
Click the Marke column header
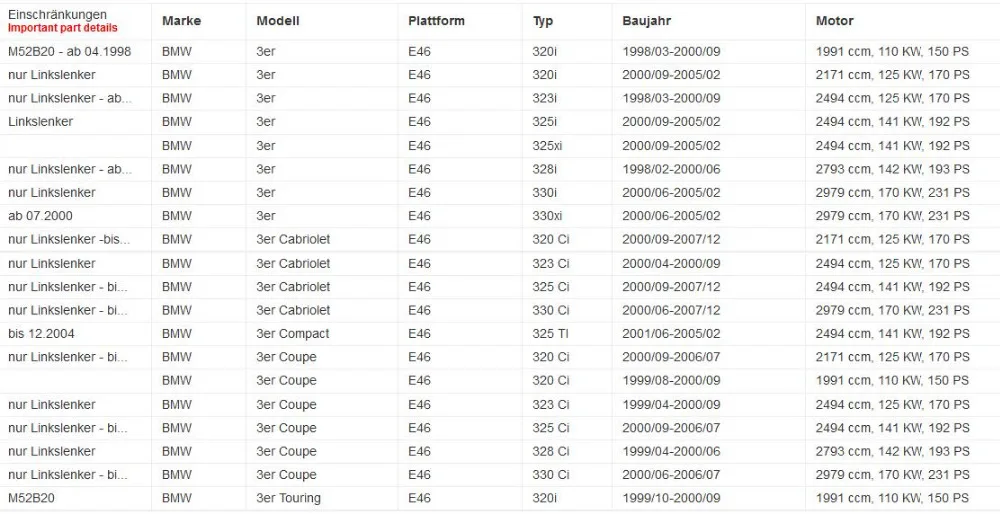181,21
